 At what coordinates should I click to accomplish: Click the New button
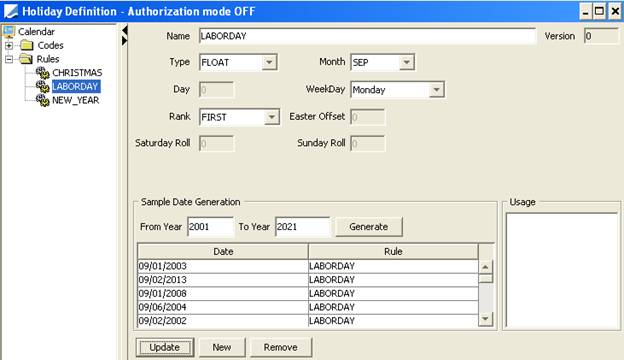(222, 347)
